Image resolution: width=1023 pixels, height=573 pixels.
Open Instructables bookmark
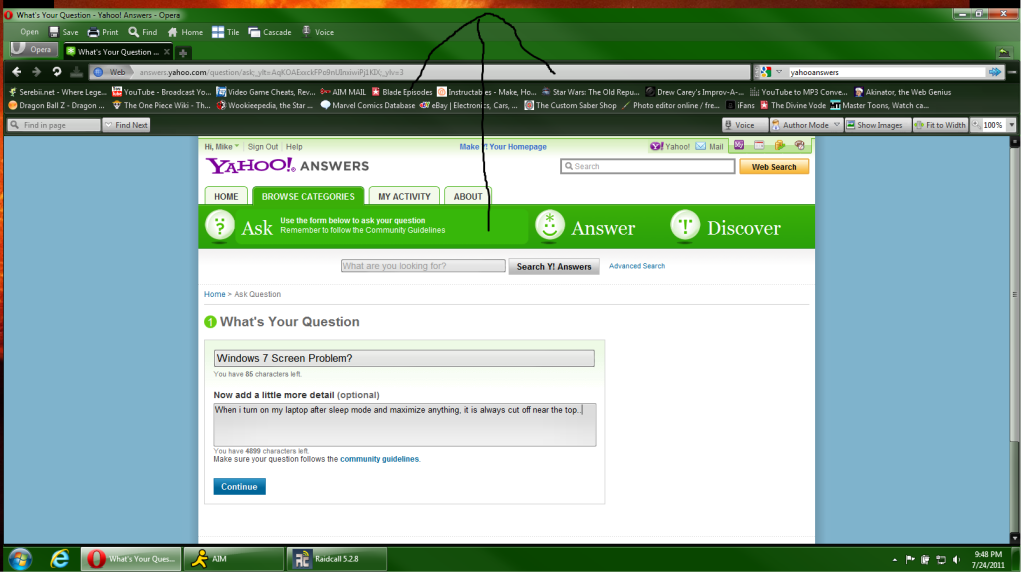coord(487,92)
